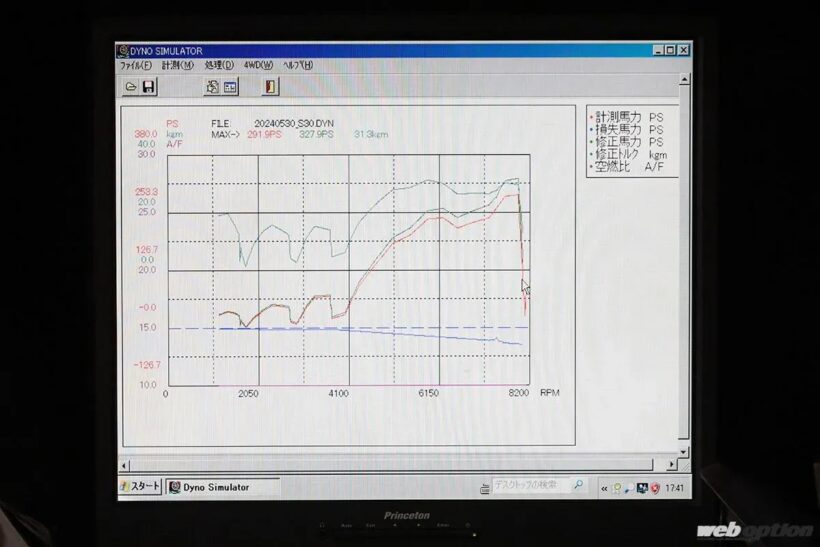This screenshot has width=820, height=547.
Task: Click into the desktop search field
Action: point(528,486)
